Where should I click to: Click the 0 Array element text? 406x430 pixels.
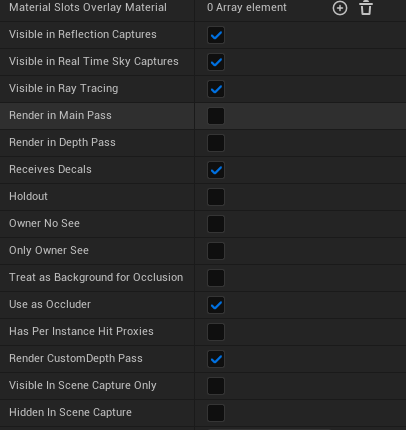coord(247,7)
